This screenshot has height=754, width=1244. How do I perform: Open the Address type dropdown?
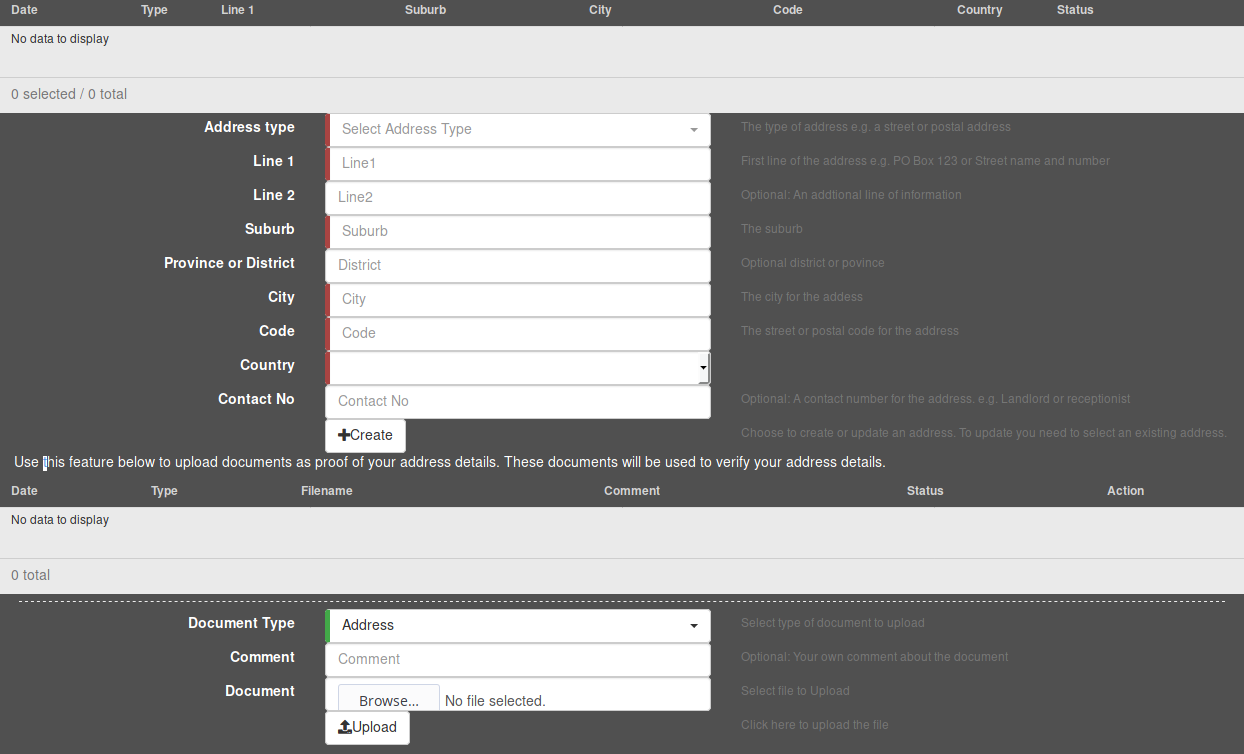click(x=517, y=129)
